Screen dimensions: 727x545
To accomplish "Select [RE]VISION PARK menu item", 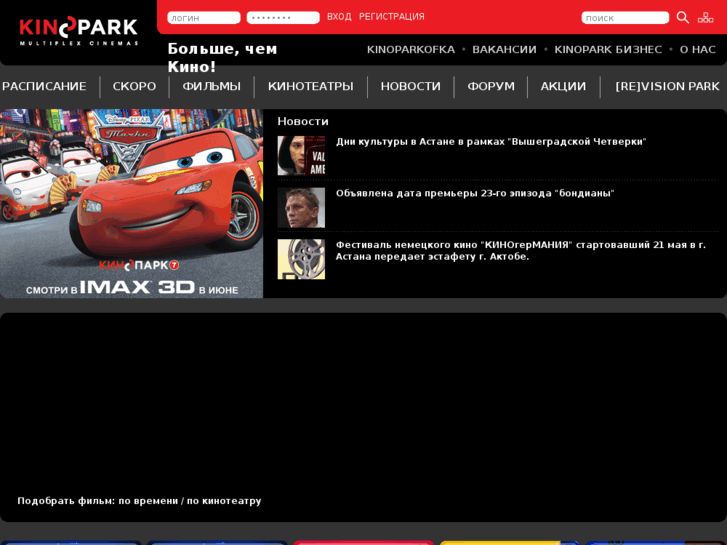I will 667,86.
